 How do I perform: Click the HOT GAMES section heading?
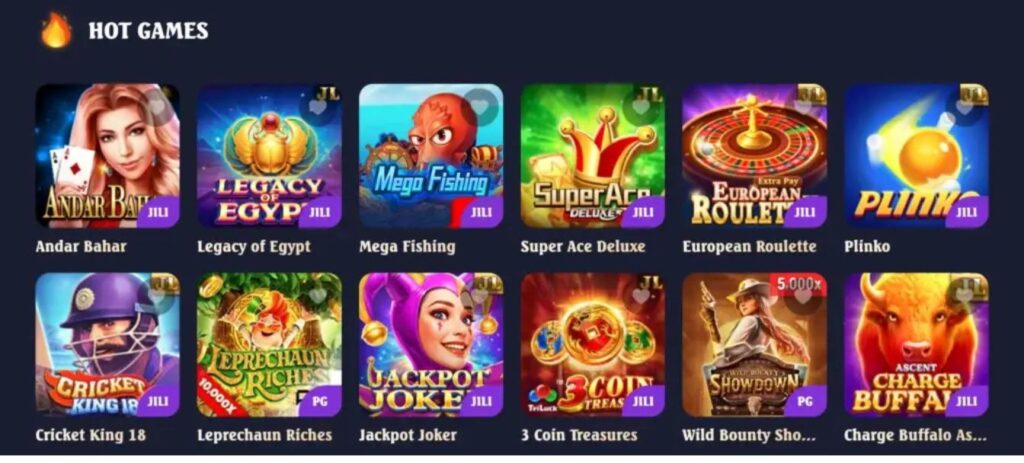(148, 31)
